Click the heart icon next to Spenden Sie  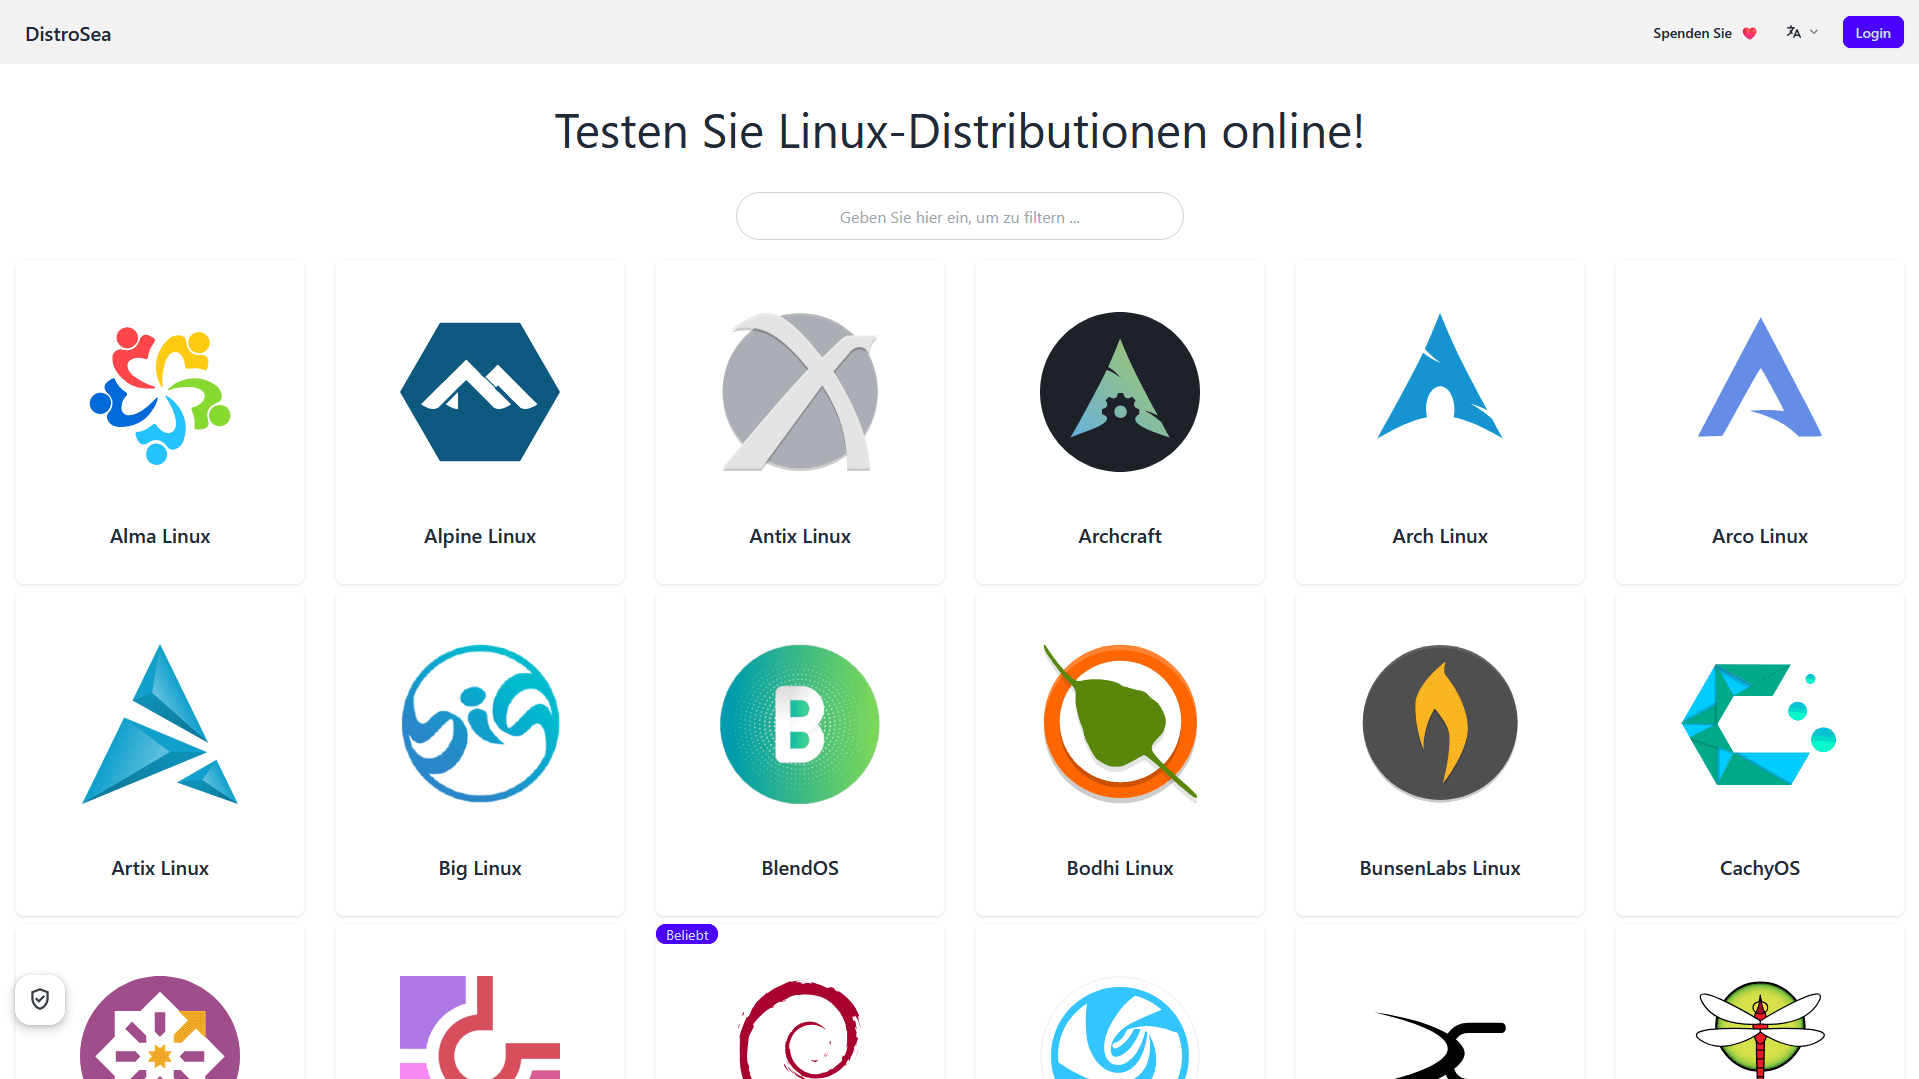[x=1749, y=32]
